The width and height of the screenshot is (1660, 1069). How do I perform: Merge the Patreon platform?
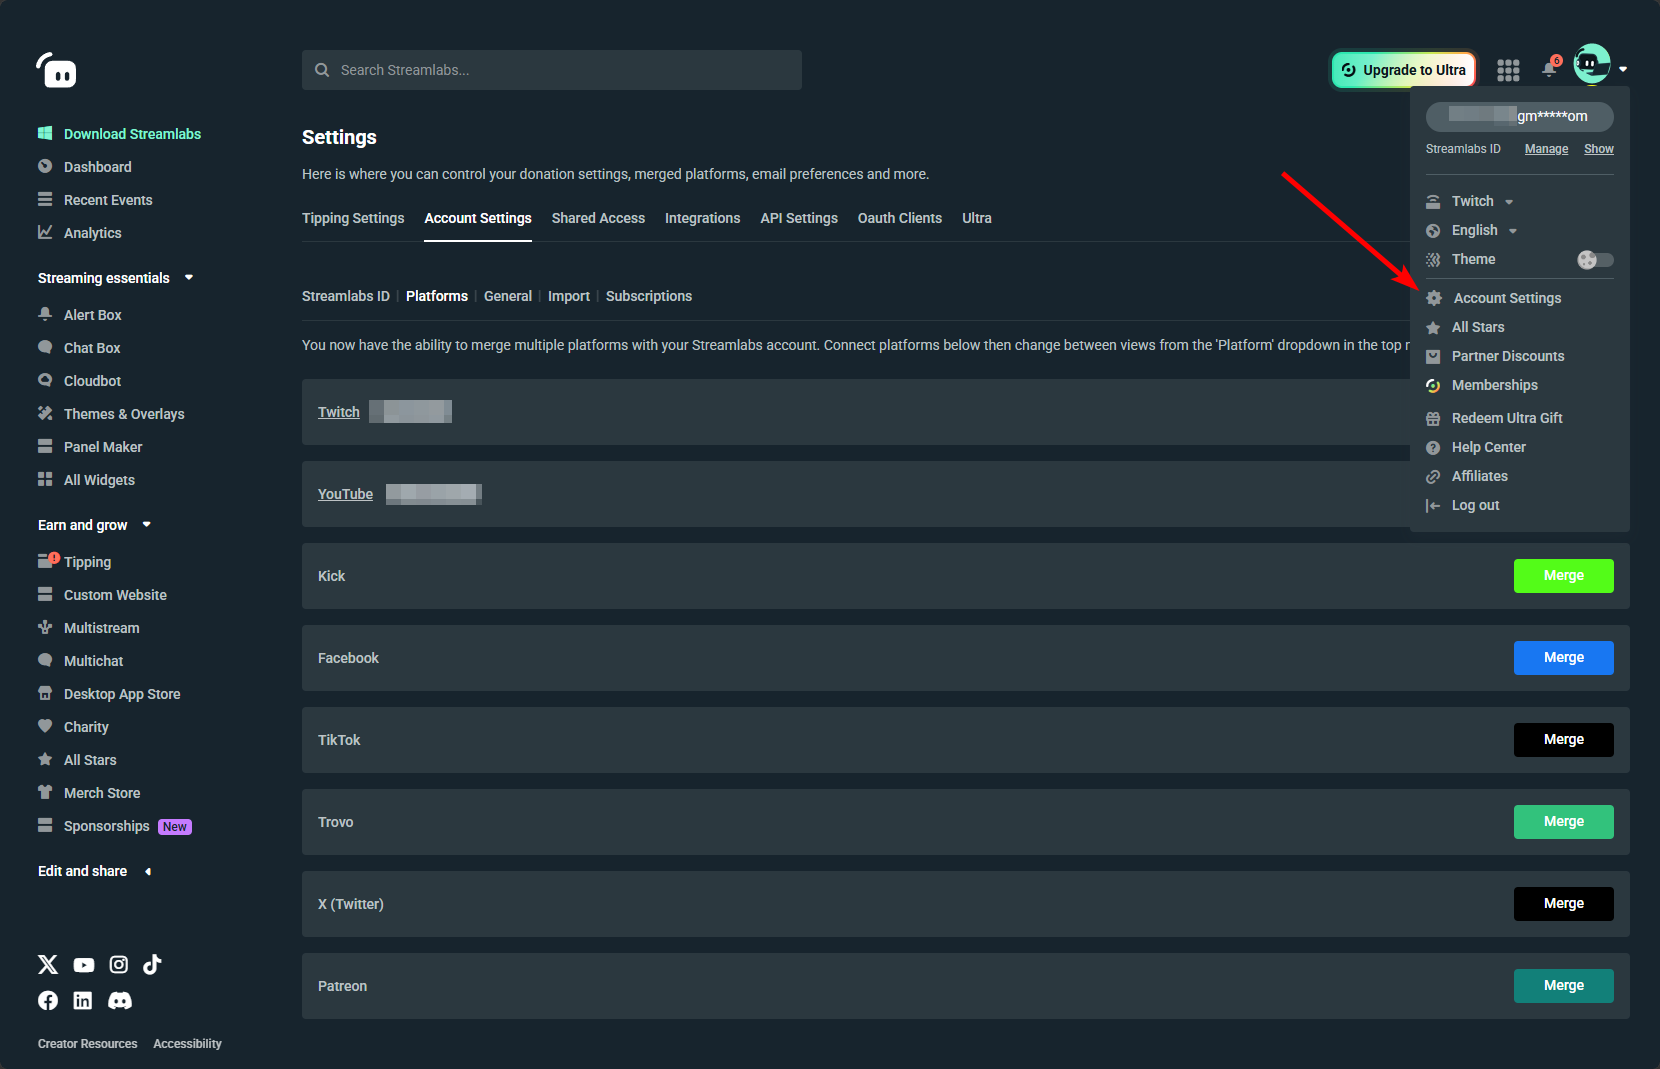[x=1563, y=986]
